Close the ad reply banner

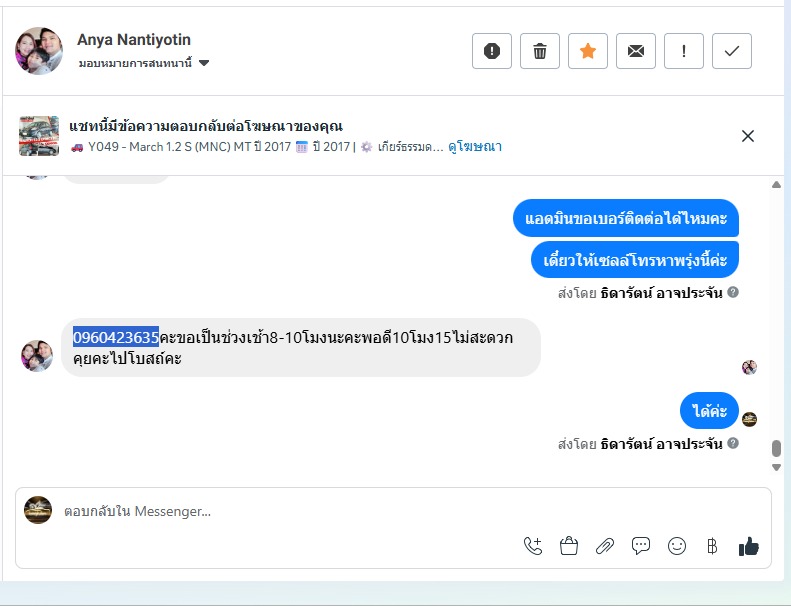(748, 136)
